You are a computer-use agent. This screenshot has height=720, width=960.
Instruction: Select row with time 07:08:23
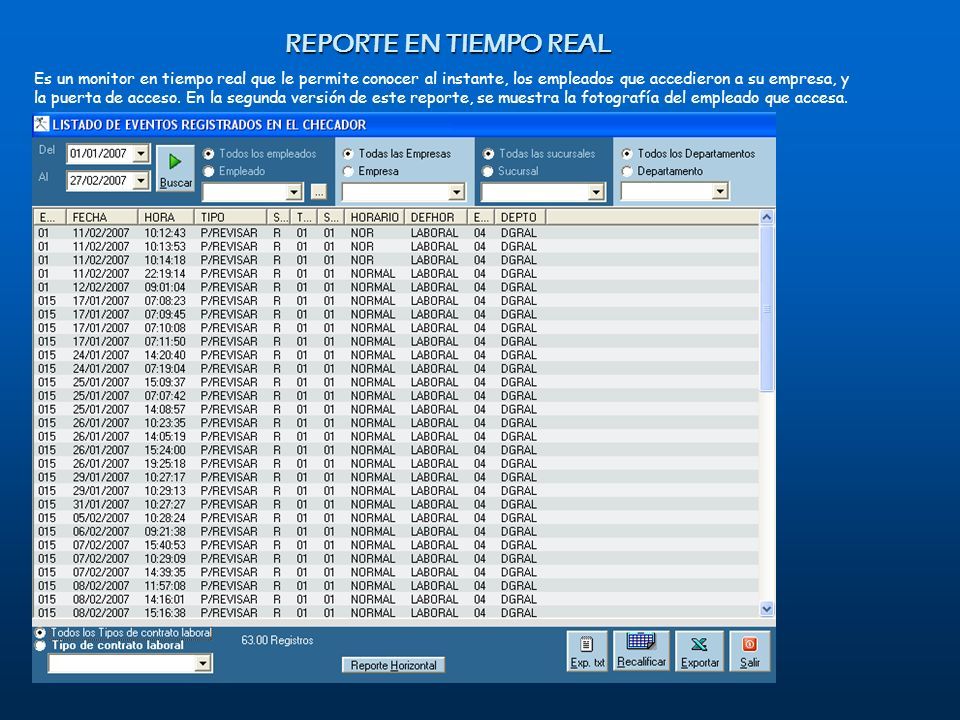(396, 301)
